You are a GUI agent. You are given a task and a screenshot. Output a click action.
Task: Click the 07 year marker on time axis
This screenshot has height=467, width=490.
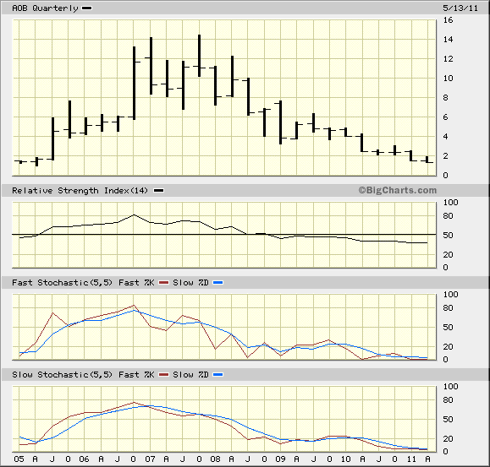pos(150,459)
